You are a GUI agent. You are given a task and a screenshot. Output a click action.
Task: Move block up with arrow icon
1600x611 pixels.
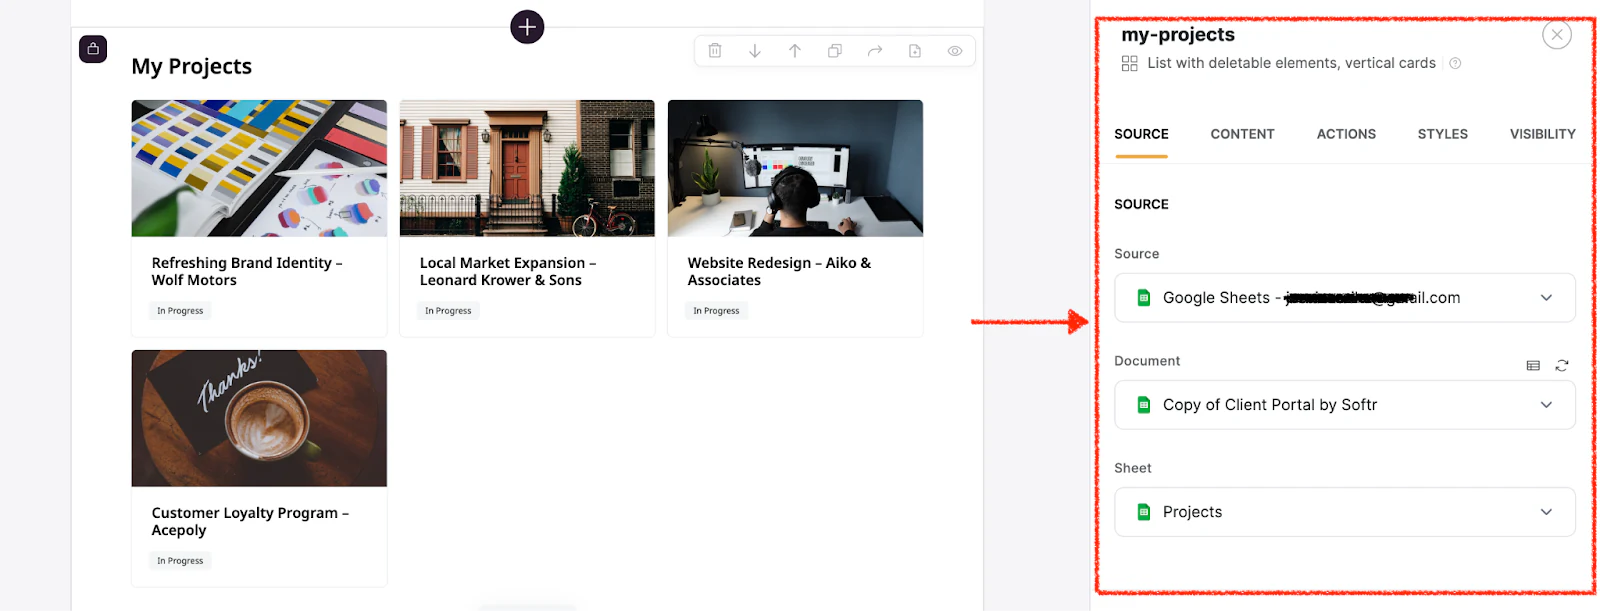click(795, 51)
